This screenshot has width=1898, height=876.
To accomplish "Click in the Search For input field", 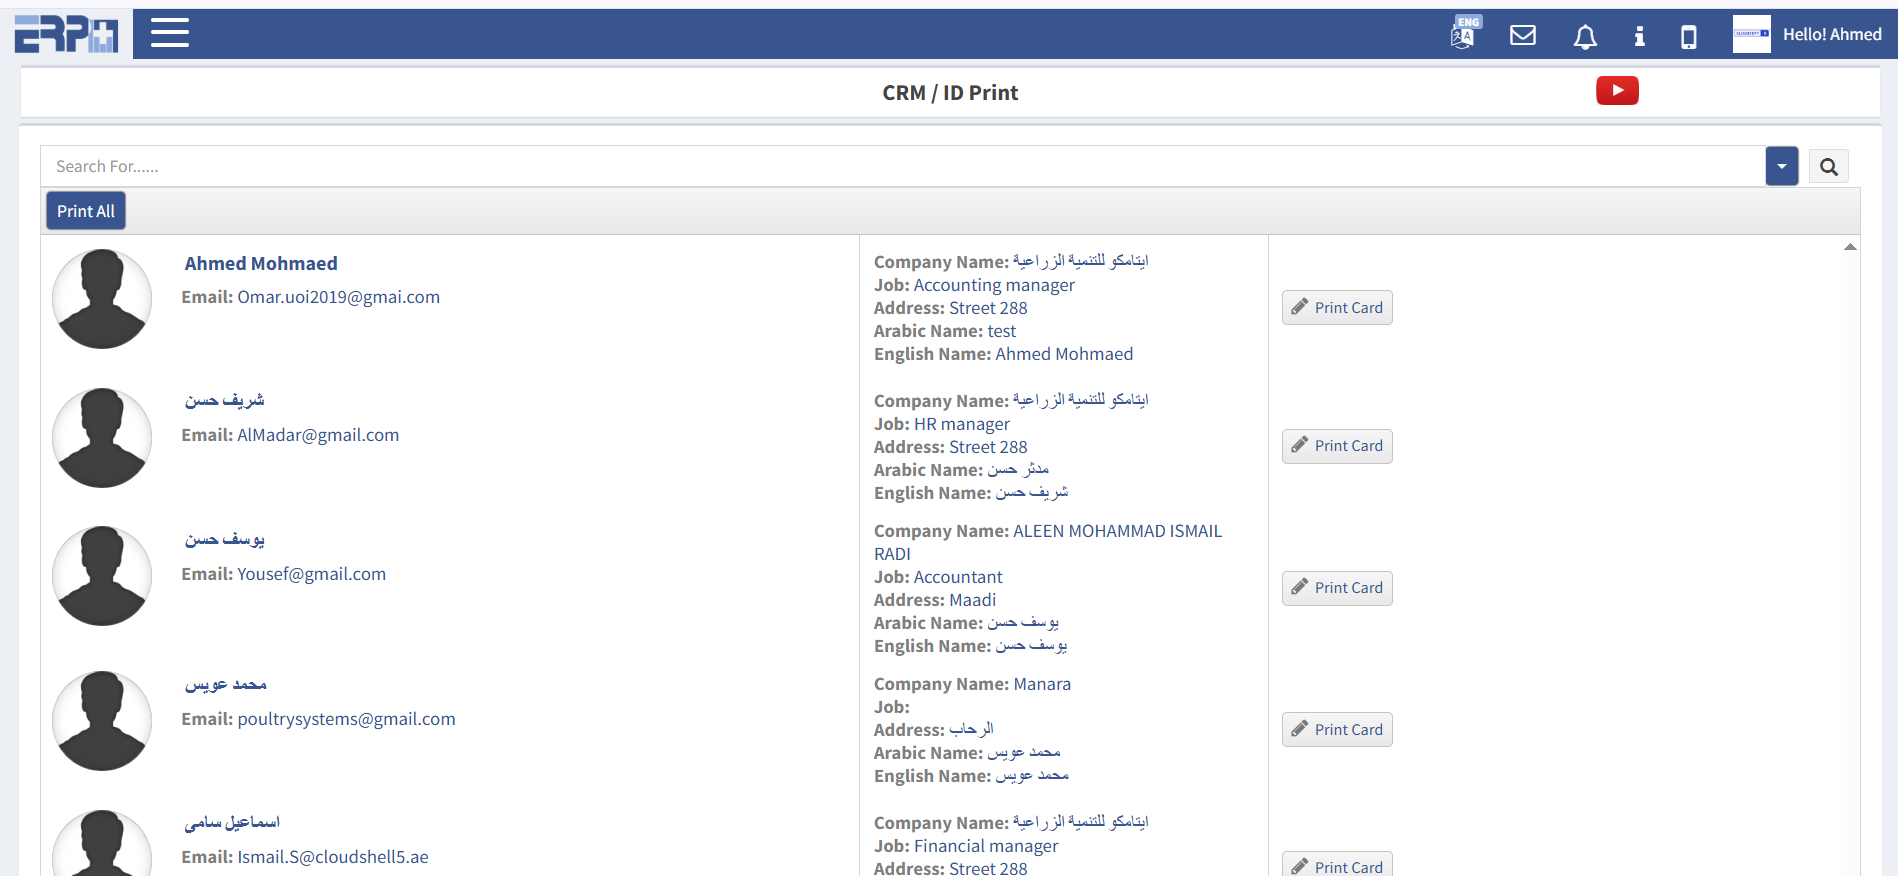I will (x=900, y=167).
